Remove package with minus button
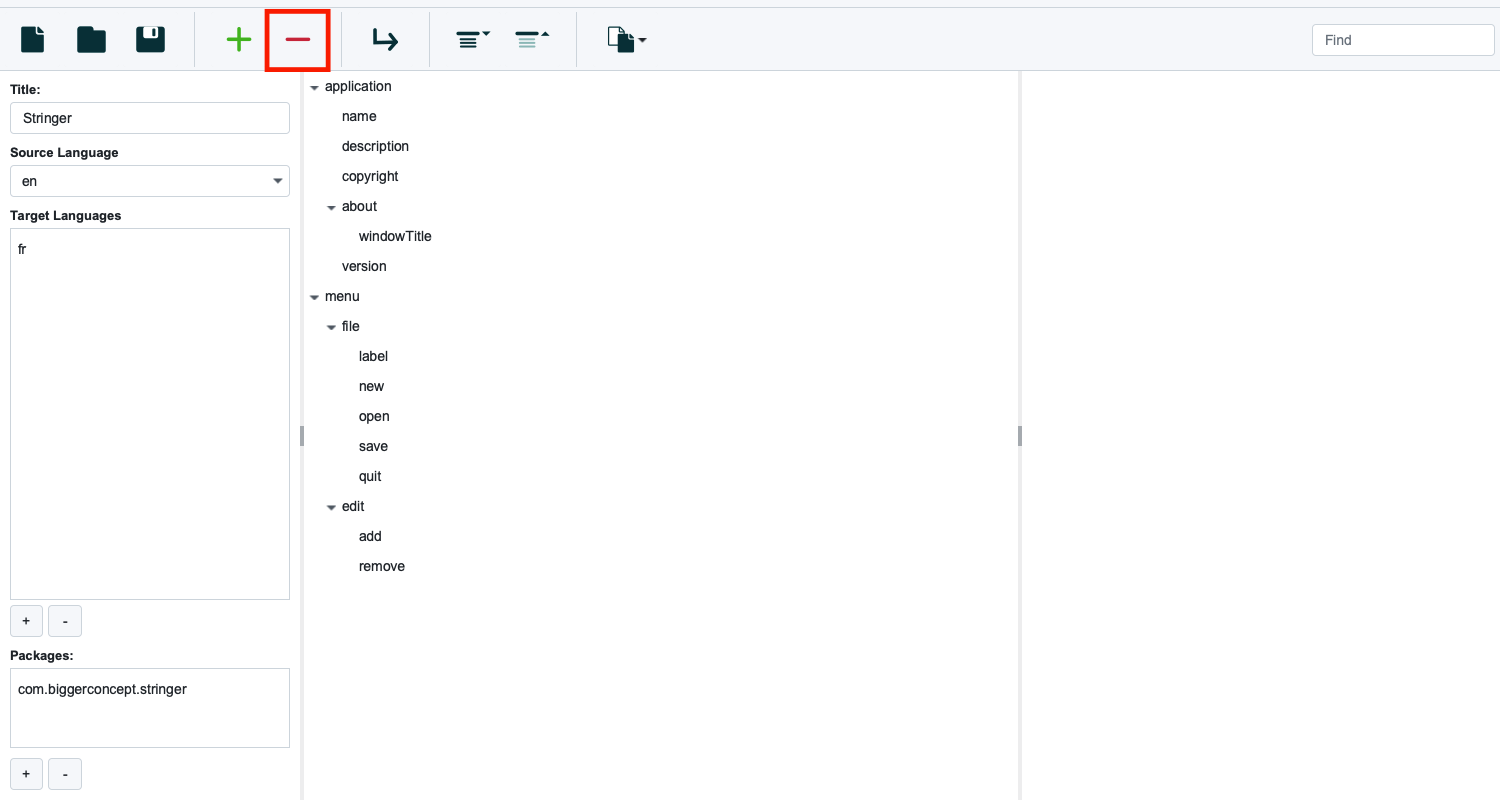 65,774
